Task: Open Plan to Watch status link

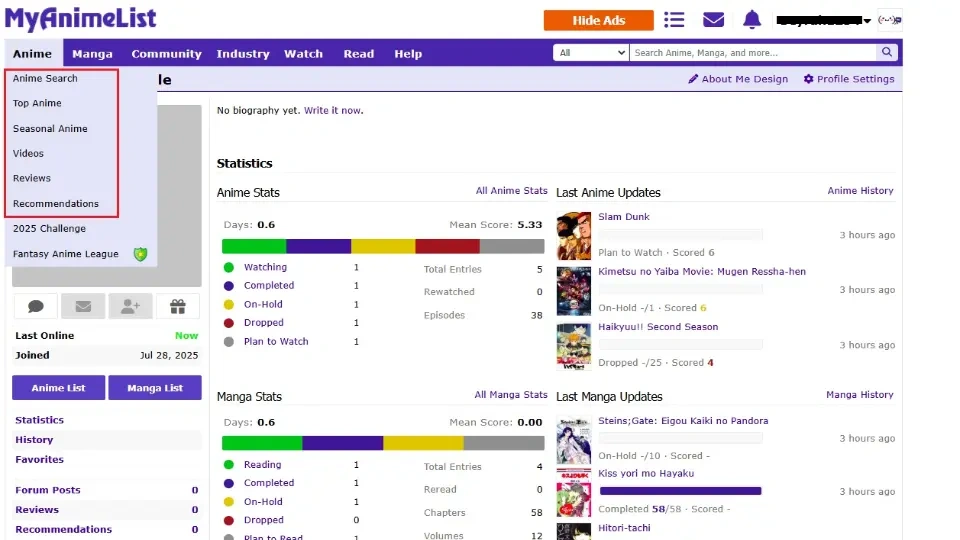Action: click(276, 341)
